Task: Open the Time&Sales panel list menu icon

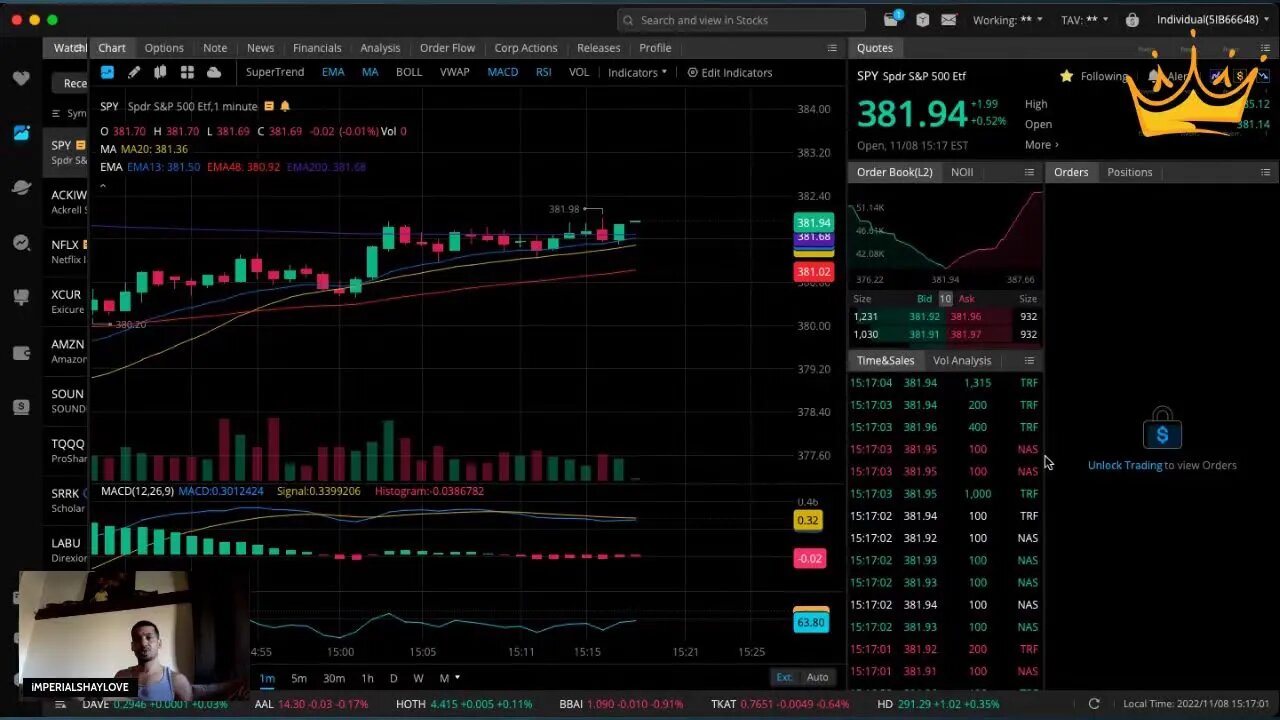Action: pyautogui.click(x=1029, y=360)
